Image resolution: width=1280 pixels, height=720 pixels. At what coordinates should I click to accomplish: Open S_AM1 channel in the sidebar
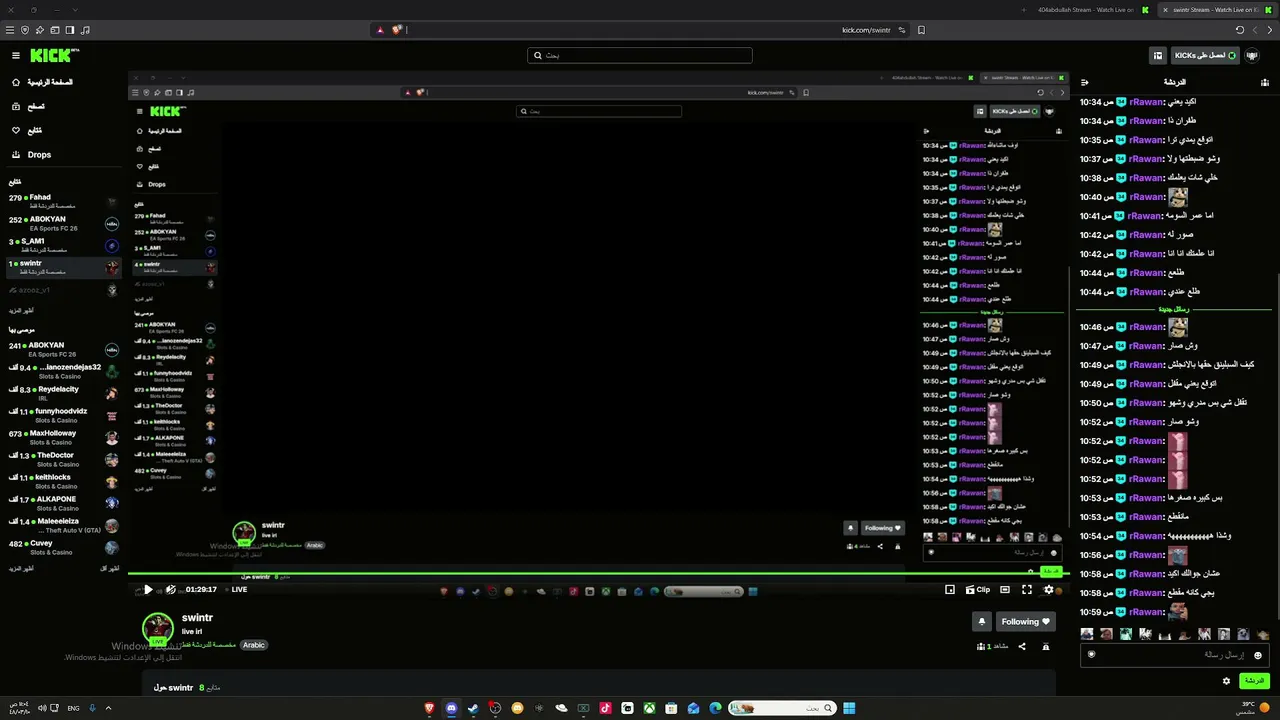click(x=63, y=246)
